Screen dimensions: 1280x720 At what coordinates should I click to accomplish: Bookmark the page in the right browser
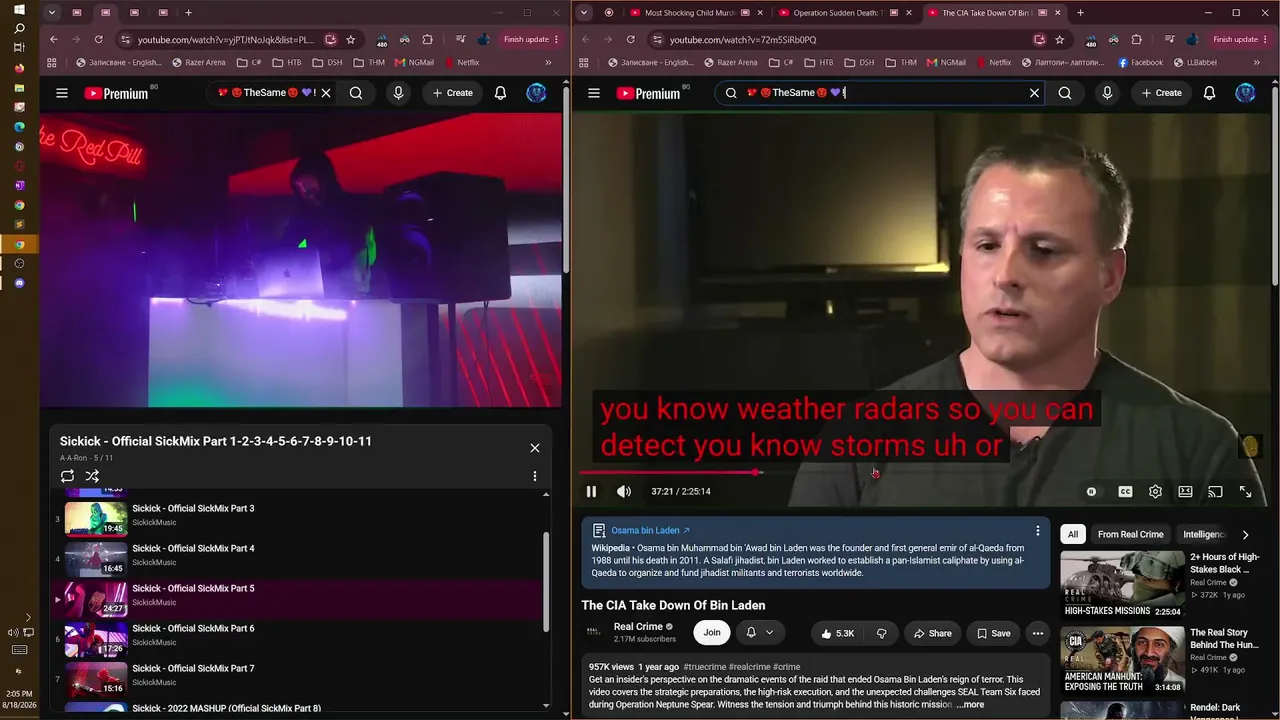coord(1060,40)
